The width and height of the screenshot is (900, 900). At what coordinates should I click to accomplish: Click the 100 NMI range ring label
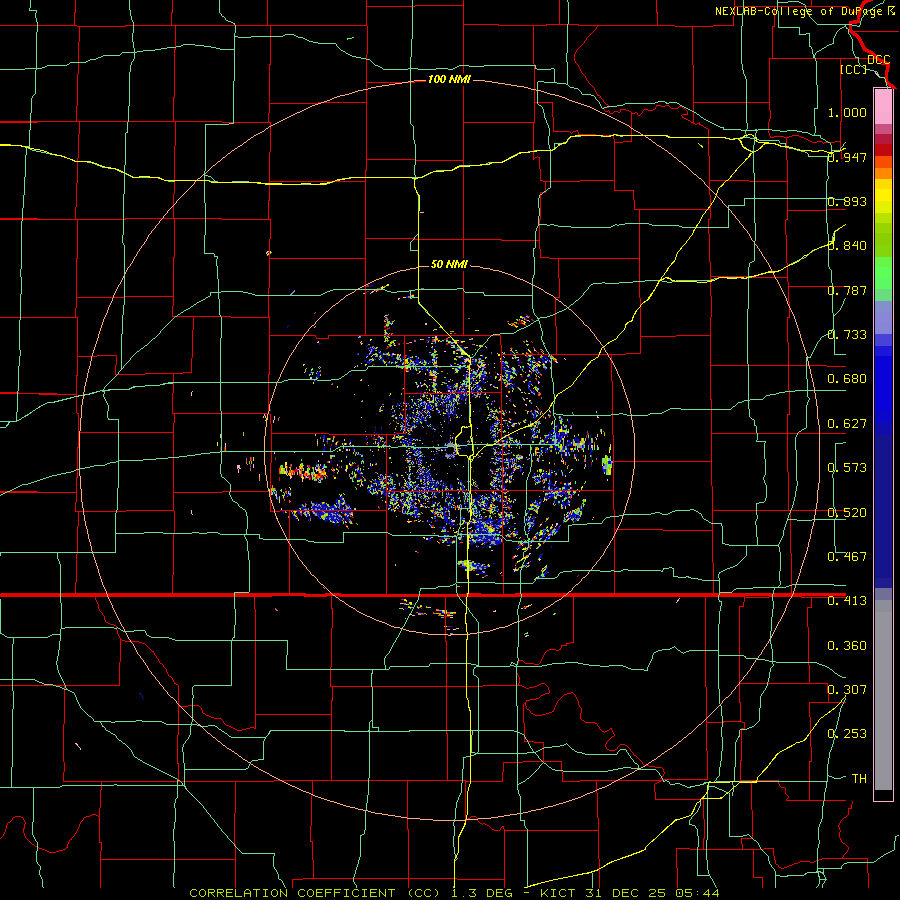pyautogui.click(x=449, y=79)
